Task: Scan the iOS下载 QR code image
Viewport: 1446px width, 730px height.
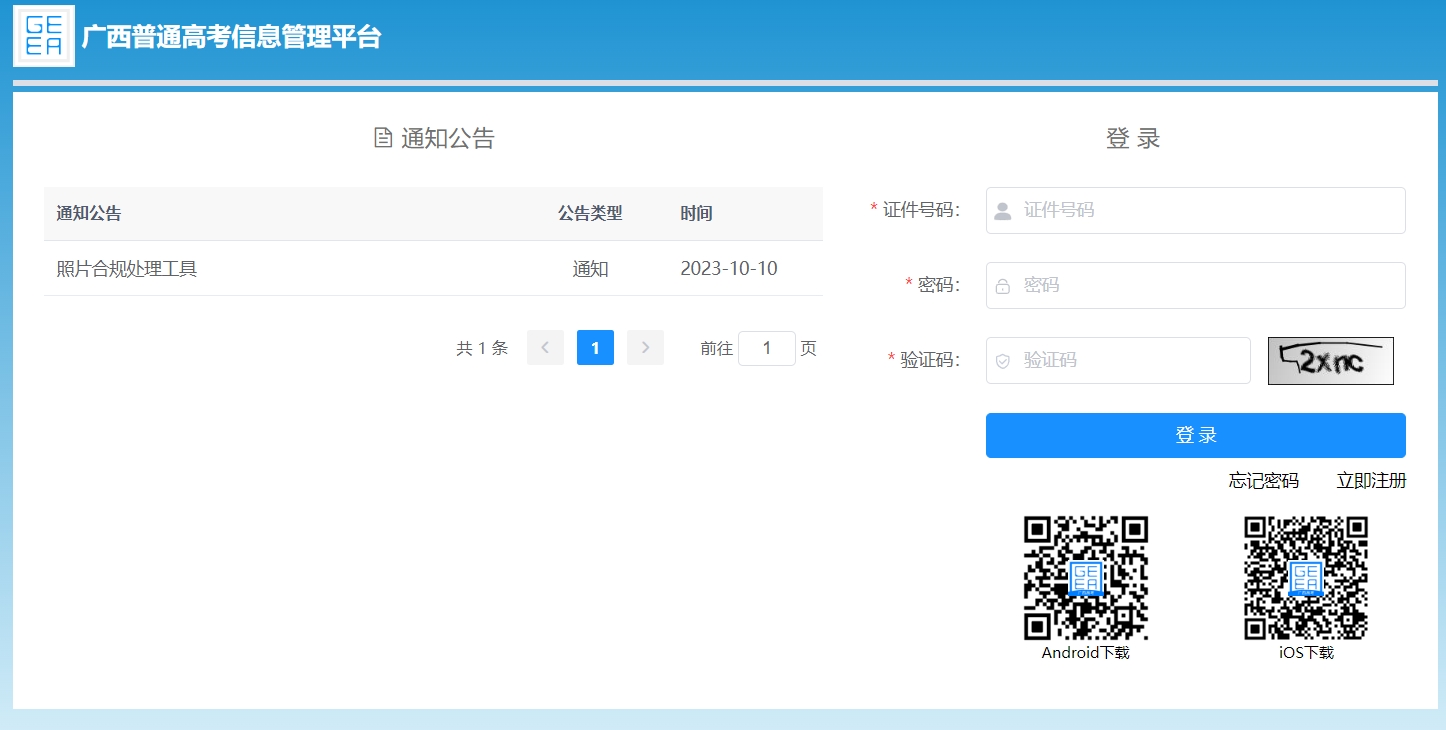Action: coord(1306,578)
